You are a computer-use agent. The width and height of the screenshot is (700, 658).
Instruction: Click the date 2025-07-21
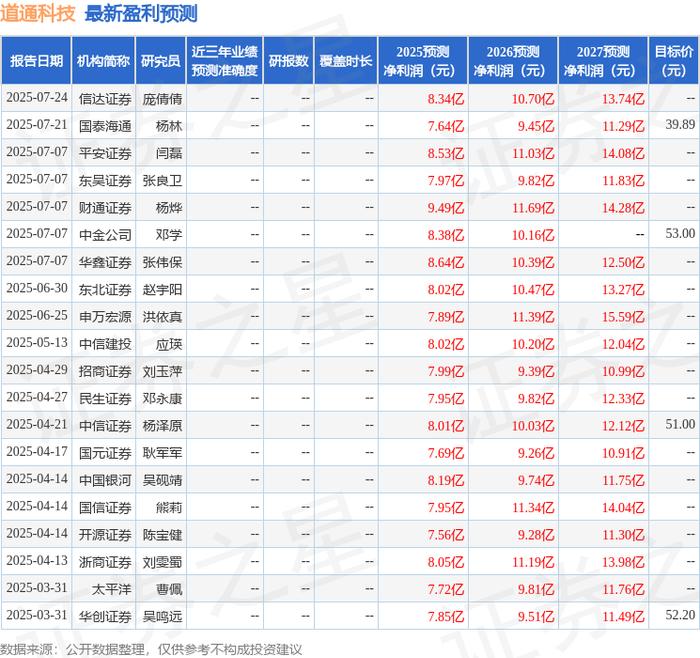pyautogui.click(x=37, y=125)
